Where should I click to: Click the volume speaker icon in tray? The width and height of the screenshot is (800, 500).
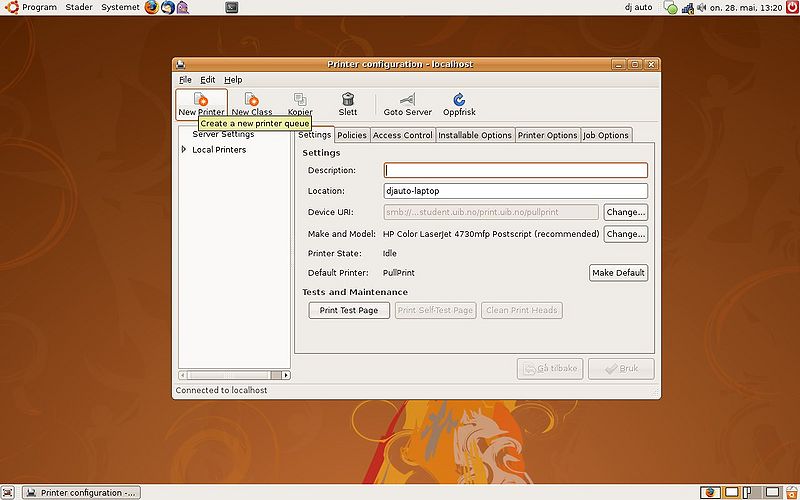[702, 8]
